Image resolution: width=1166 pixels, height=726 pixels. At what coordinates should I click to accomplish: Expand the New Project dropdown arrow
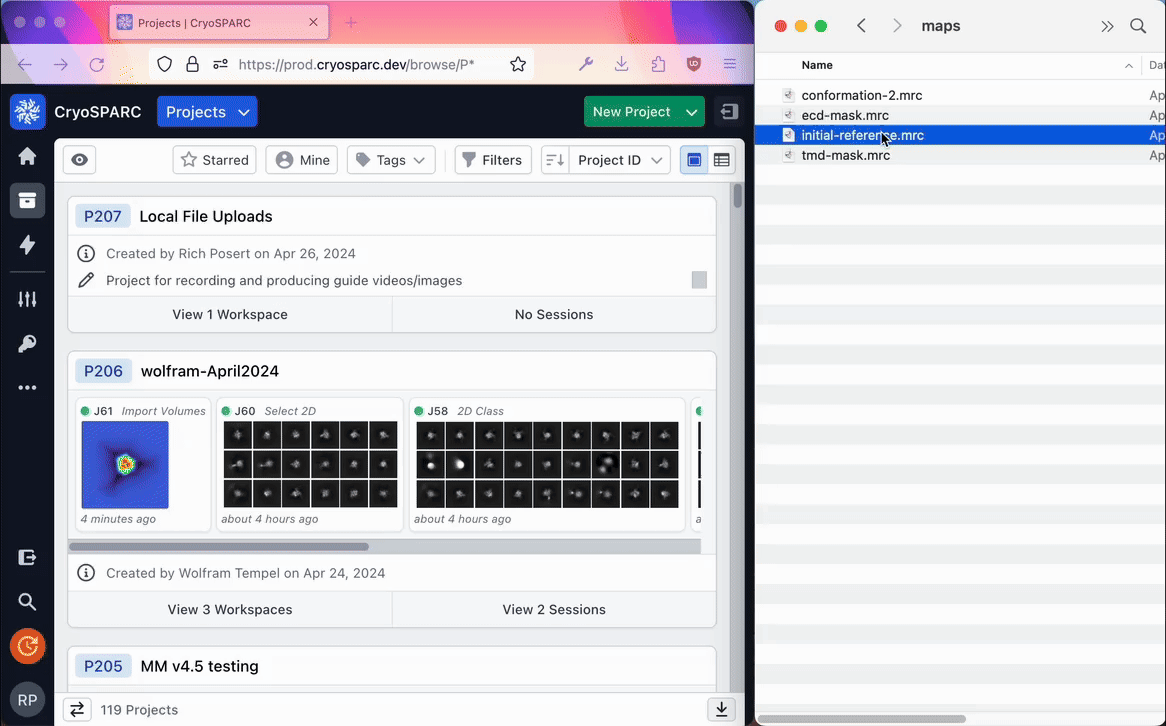click(692, 112)
